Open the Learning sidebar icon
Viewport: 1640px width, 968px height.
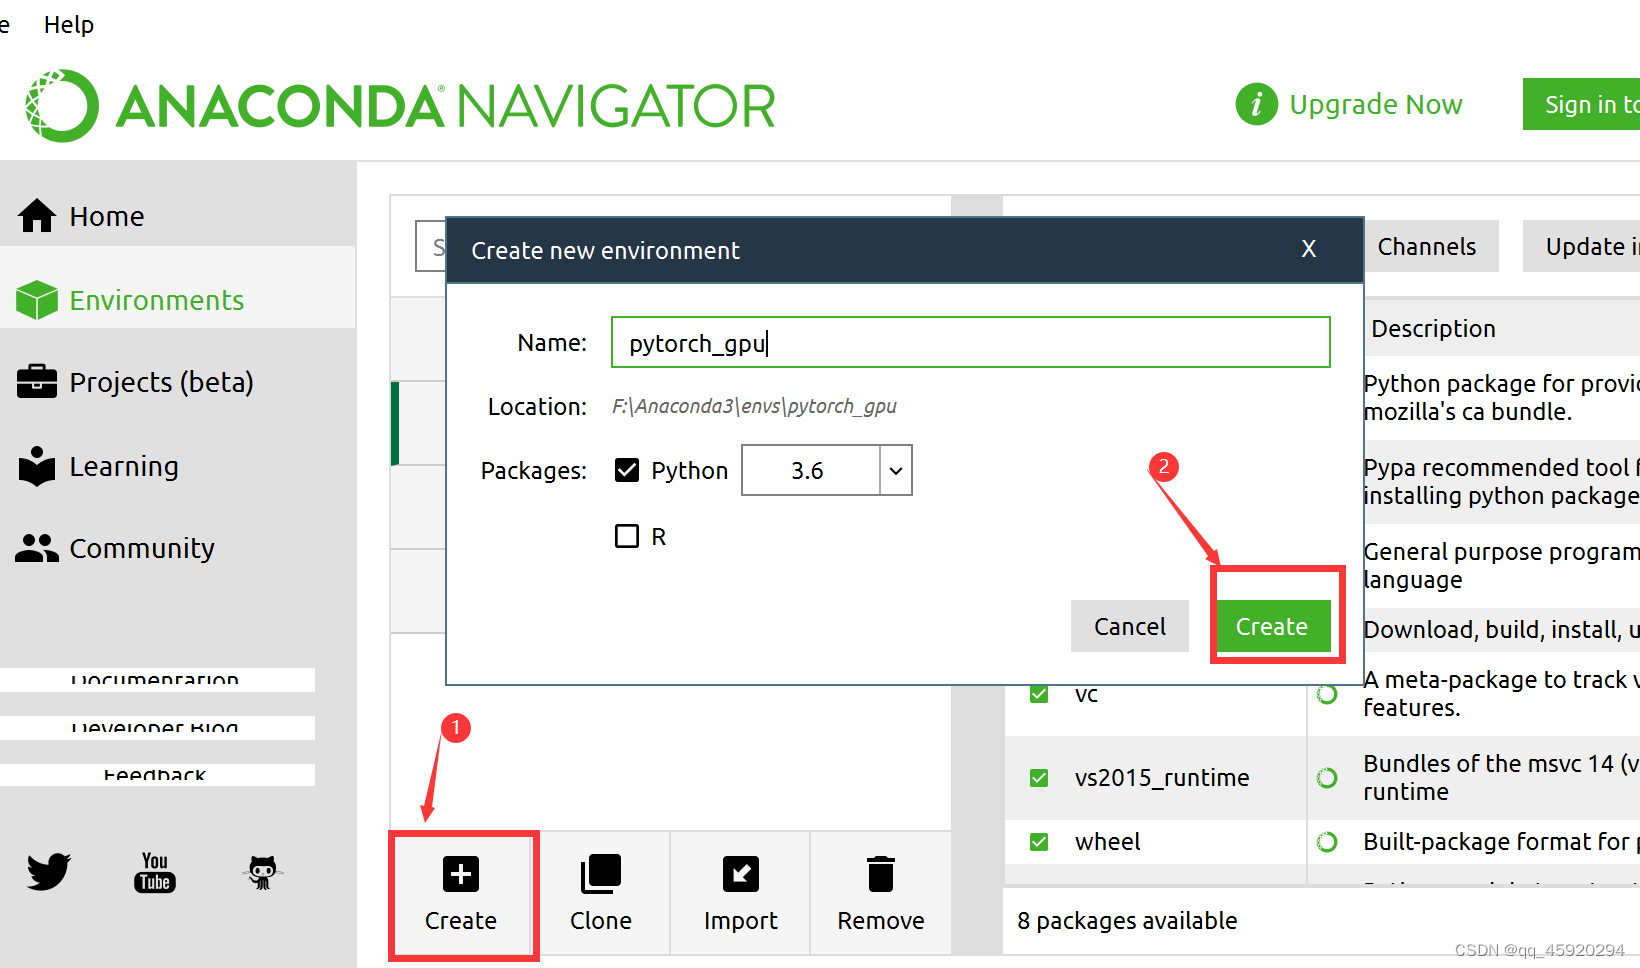click(x=37, y=466)
